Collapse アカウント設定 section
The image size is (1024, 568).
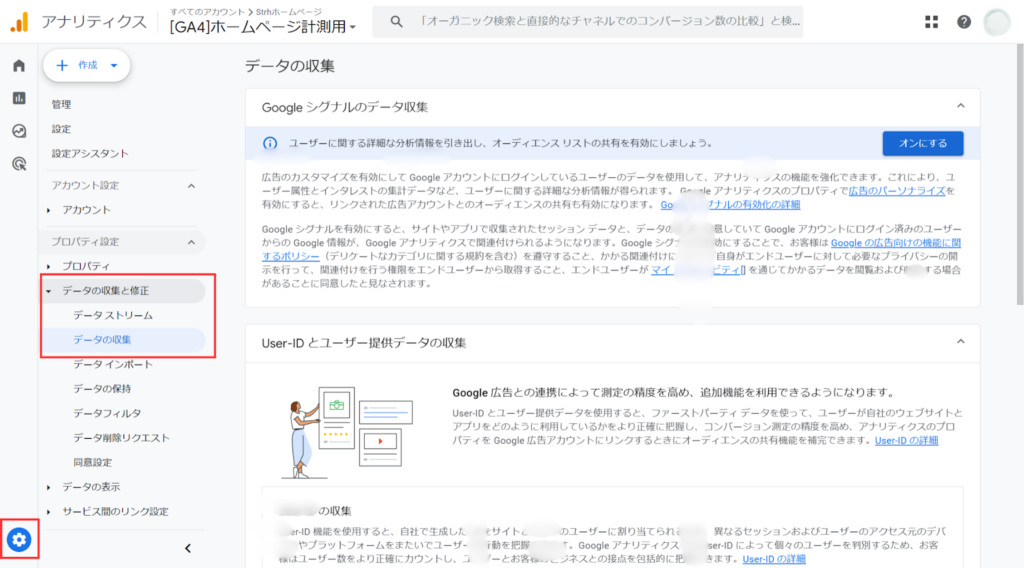coord(191,186)
